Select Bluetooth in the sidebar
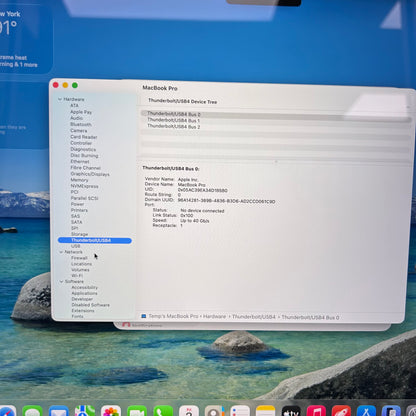This screenshot has height=416, width=416. click(x=81, y=124)
